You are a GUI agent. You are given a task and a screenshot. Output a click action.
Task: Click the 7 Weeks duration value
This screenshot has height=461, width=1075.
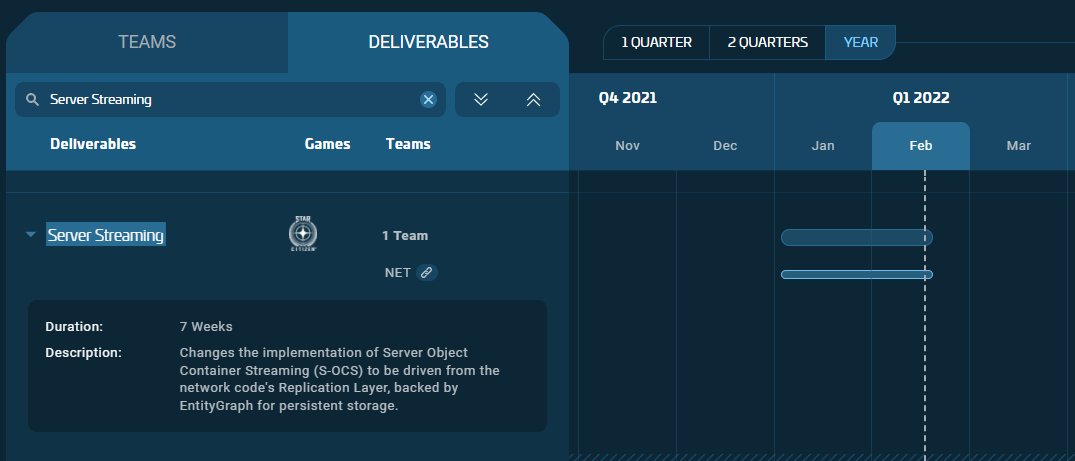[x=206, y=327]
